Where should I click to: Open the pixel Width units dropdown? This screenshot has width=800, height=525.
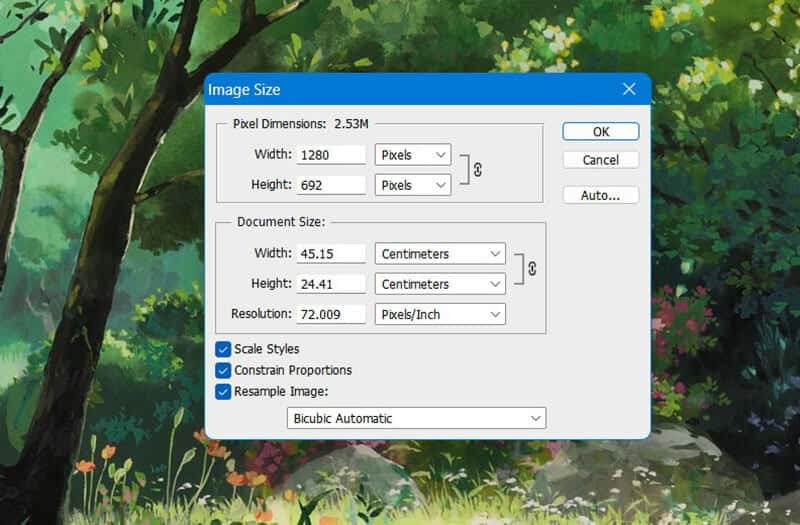coord(413,155)
